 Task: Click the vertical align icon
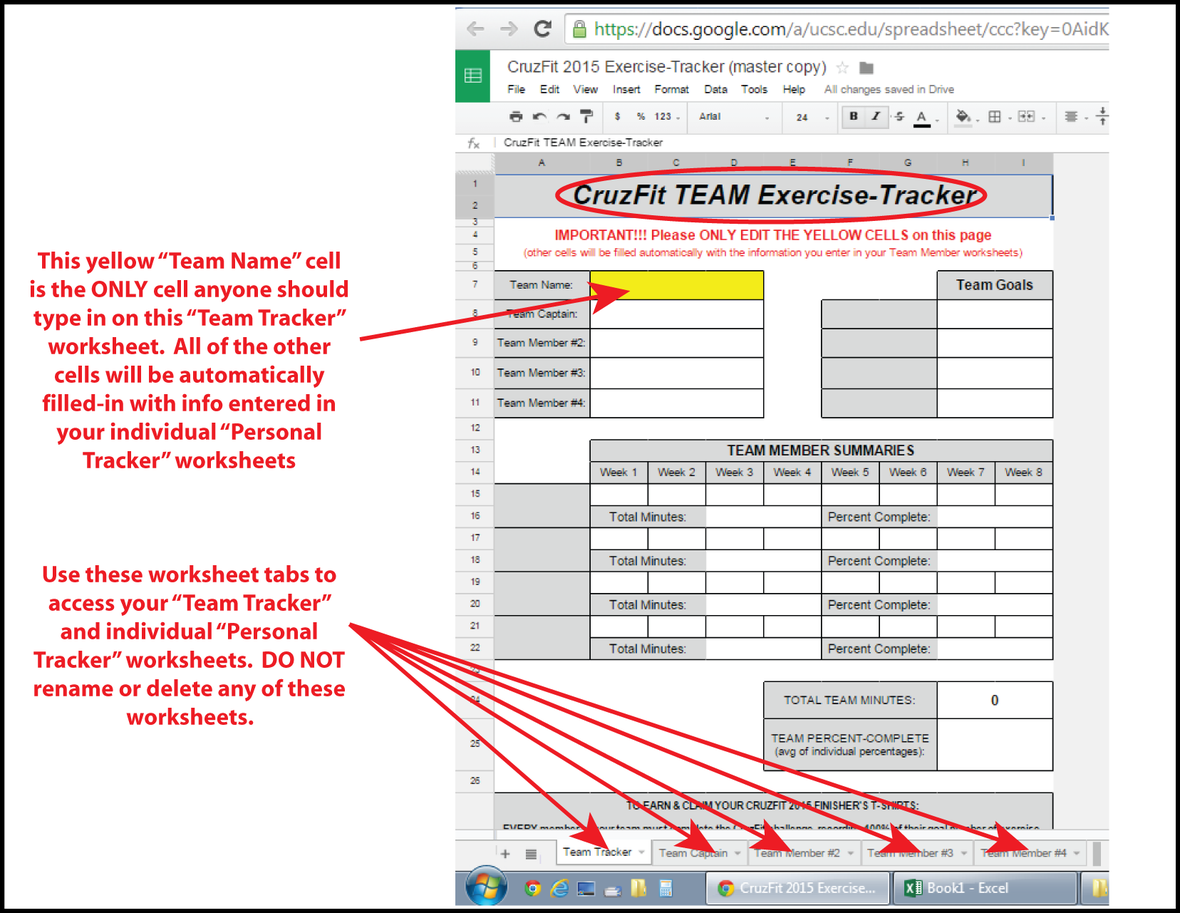tap(1102, 117)
